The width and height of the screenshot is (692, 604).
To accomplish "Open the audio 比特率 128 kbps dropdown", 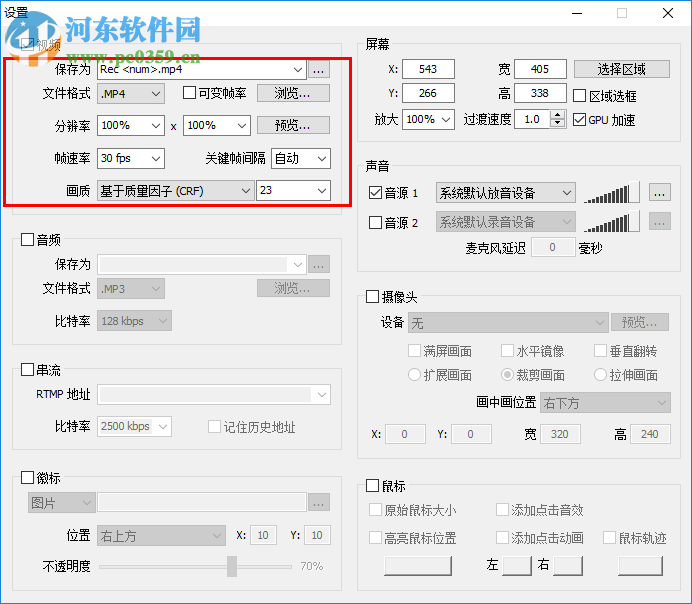I will tap(134, 321).
